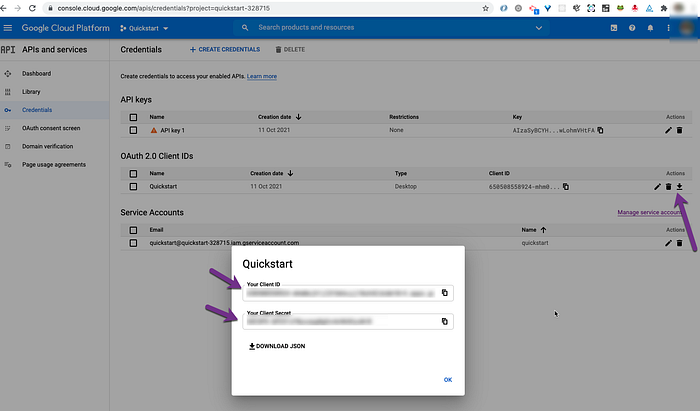This screenshot has height=411, width=700.
Task: Open notifications bell icon
Action: (650, 28)
